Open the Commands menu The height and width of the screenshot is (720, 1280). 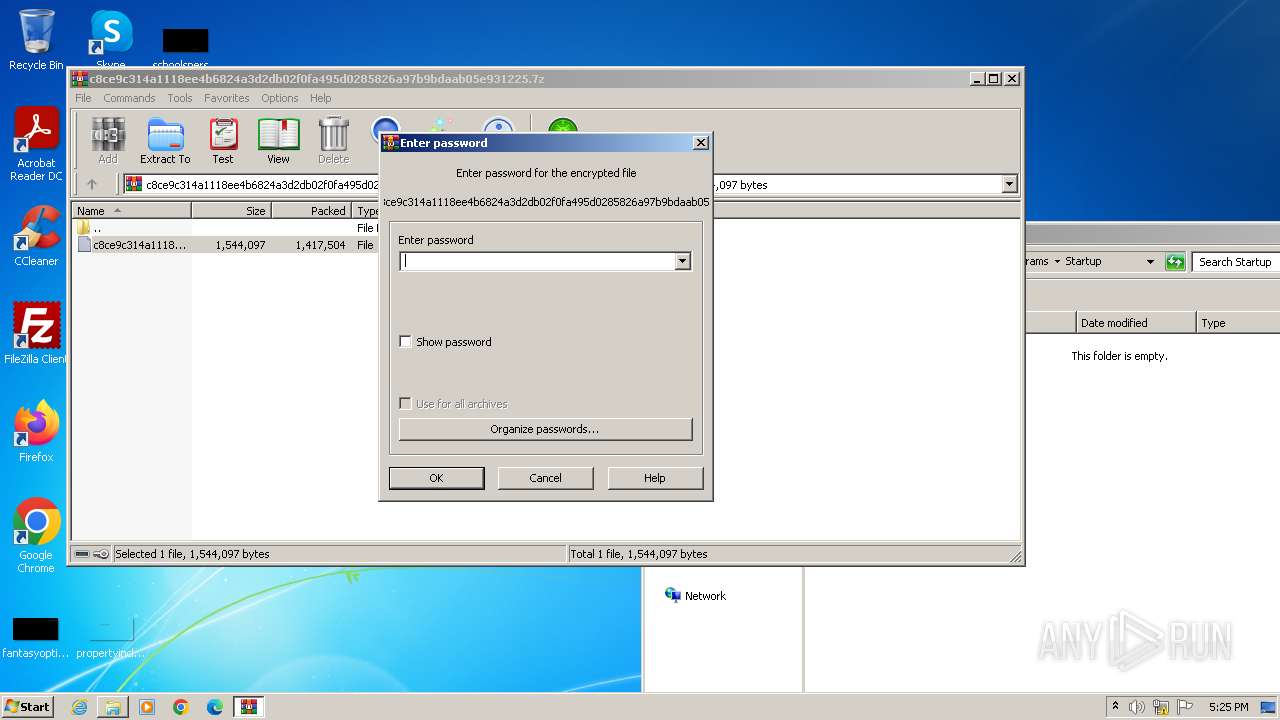[129, 98]
